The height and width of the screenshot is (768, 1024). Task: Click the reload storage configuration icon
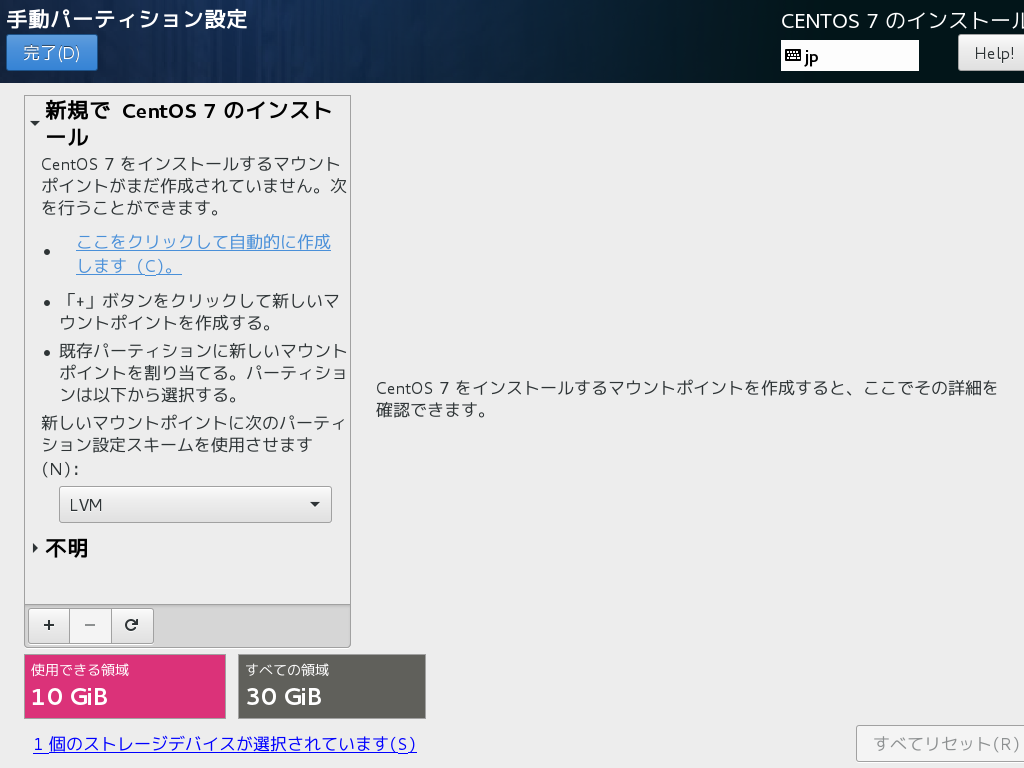132,626
